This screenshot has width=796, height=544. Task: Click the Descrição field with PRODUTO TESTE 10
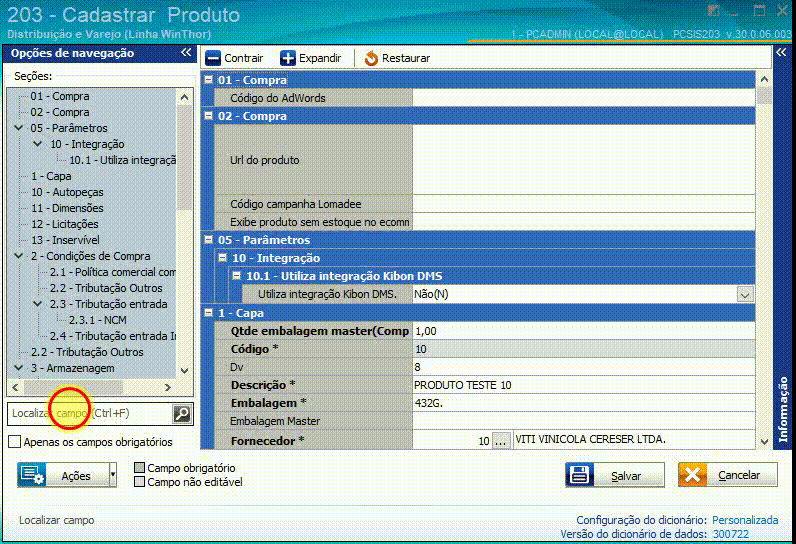click(584, 385)
